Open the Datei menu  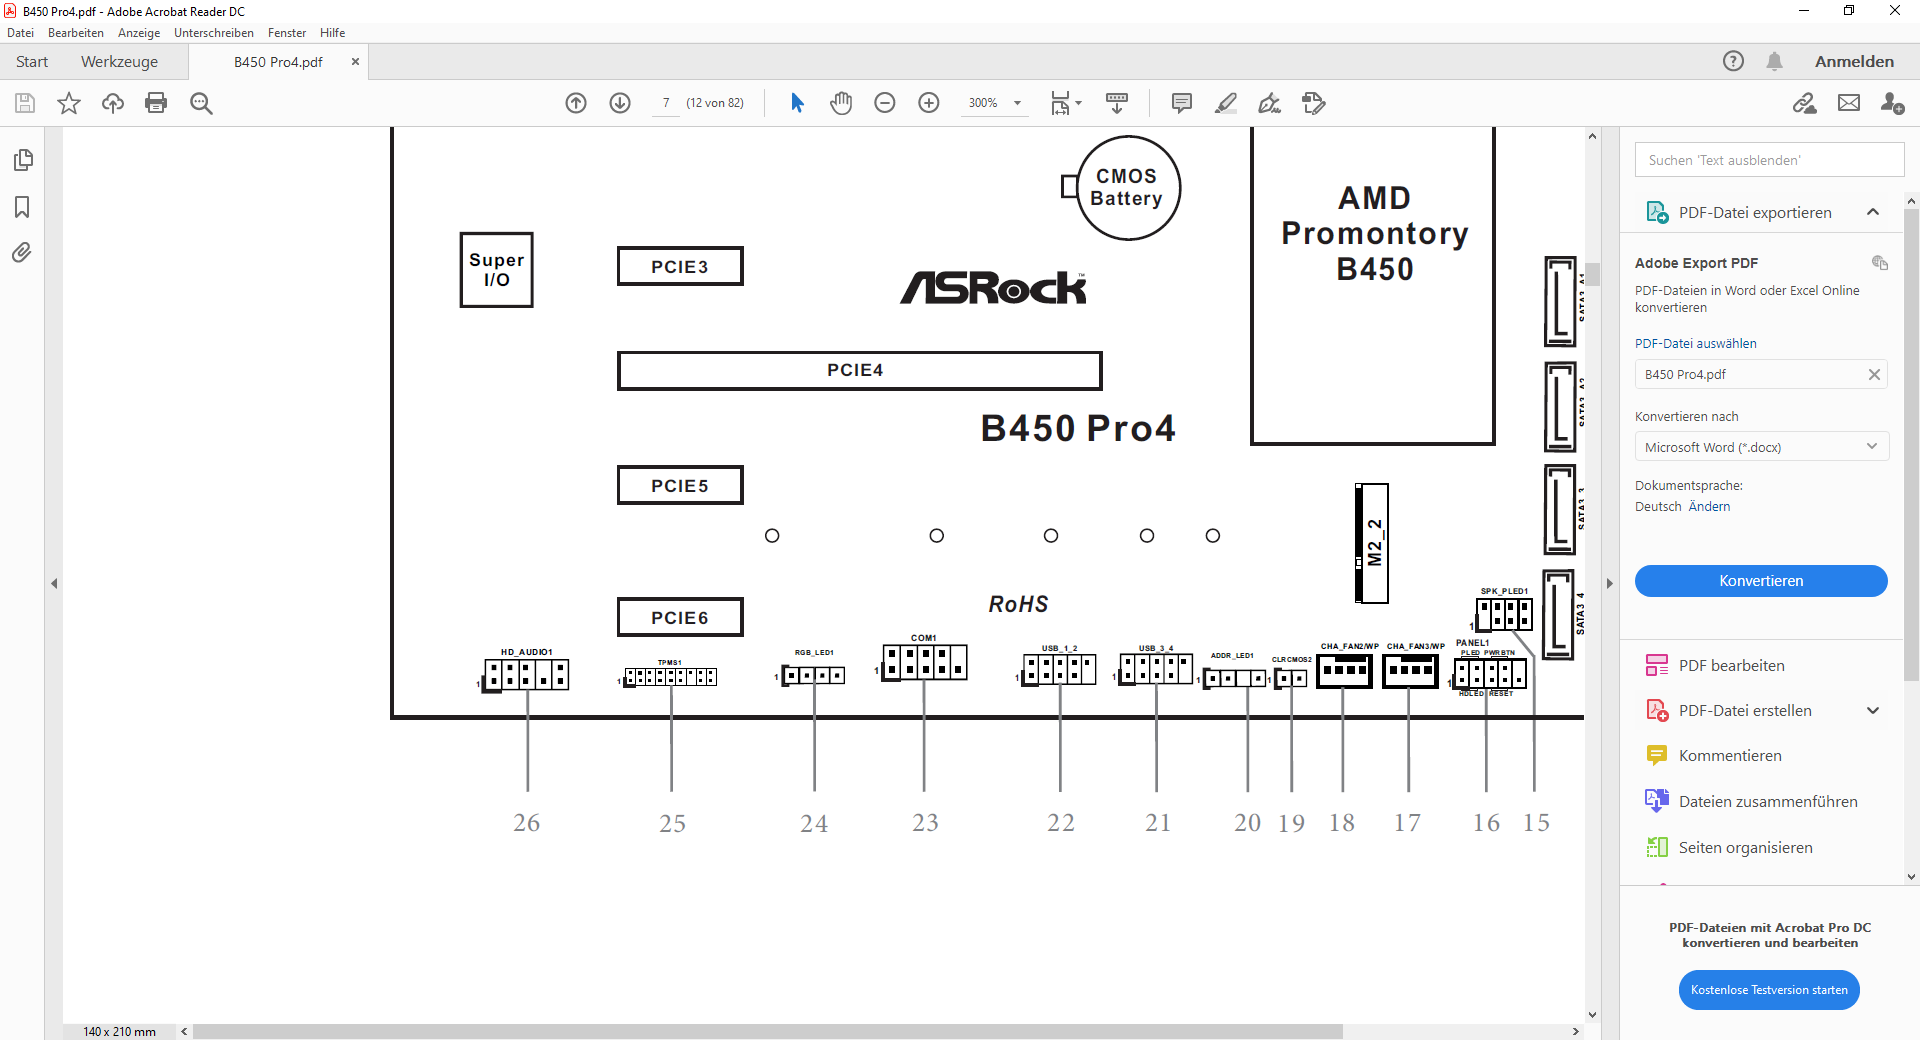coord(20,33)
